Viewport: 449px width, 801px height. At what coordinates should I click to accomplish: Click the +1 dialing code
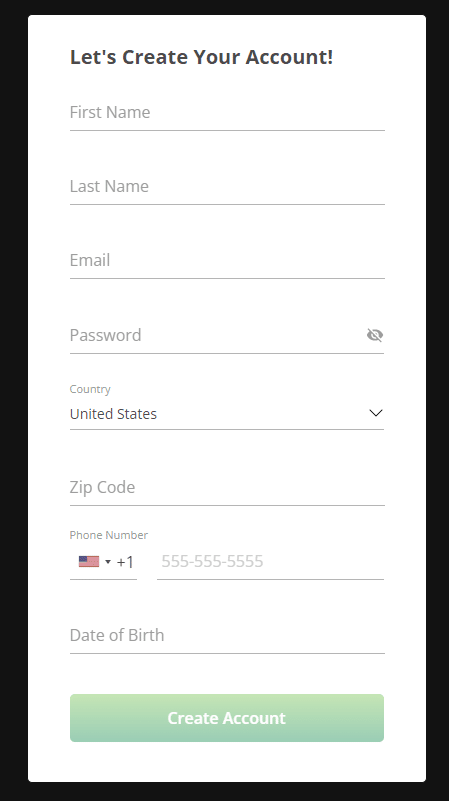(125, 562)
